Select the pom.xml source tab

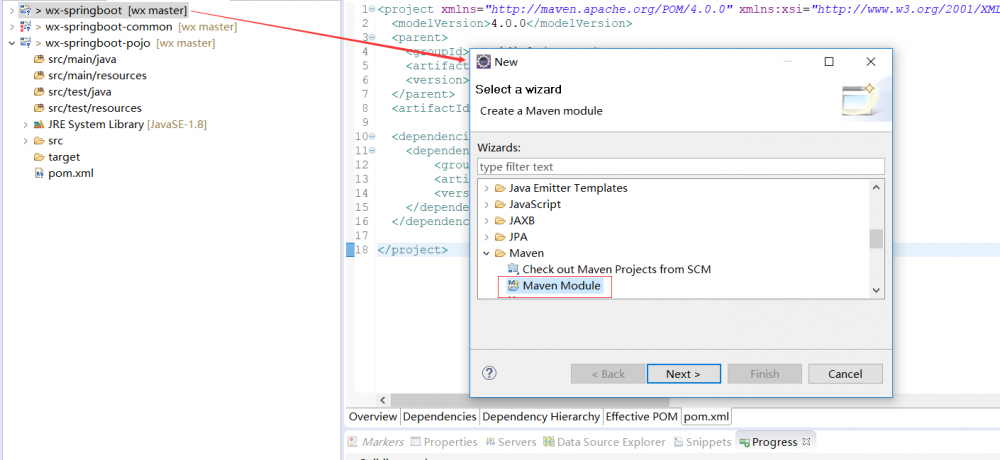coord(706,417)
